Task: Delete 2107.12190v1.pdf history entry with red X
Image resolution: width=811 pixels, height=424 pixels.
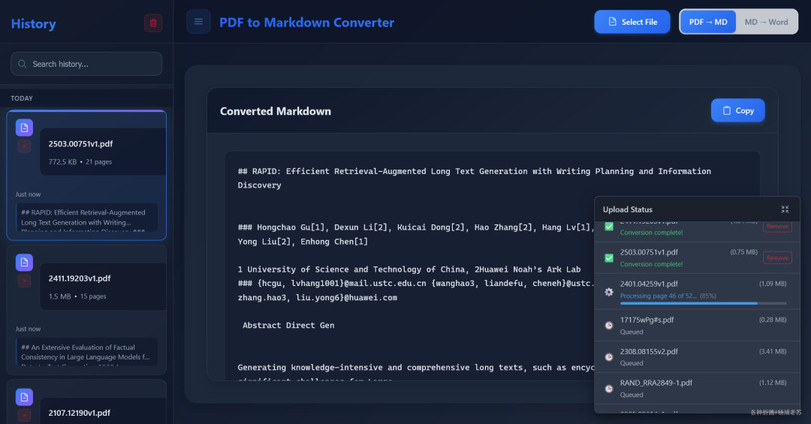Action: point(24,415)
